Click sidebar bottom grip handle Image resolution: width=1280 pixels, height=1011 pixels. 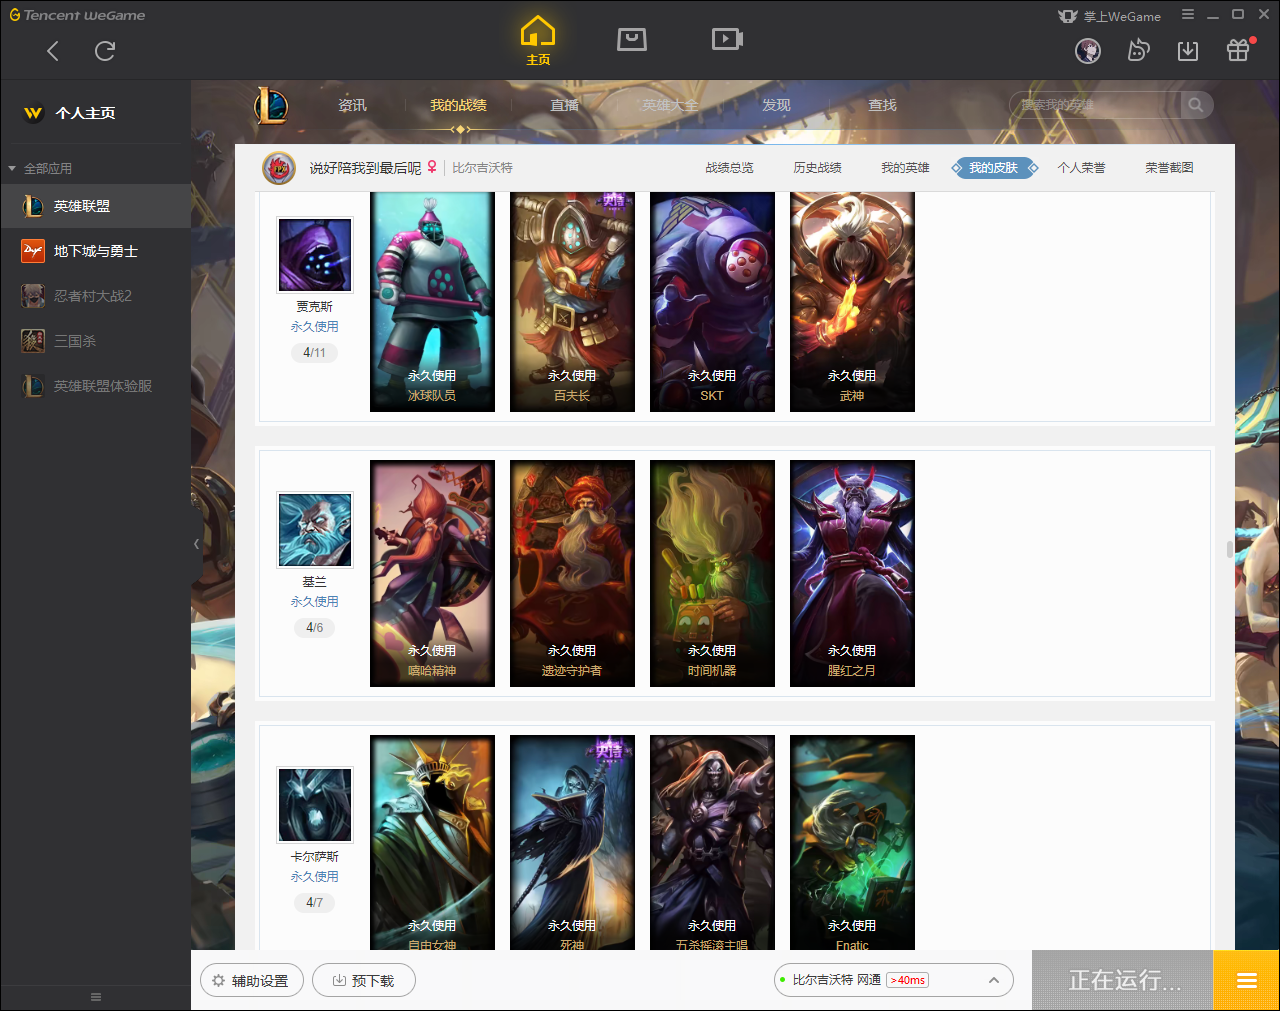click(96, 997)
